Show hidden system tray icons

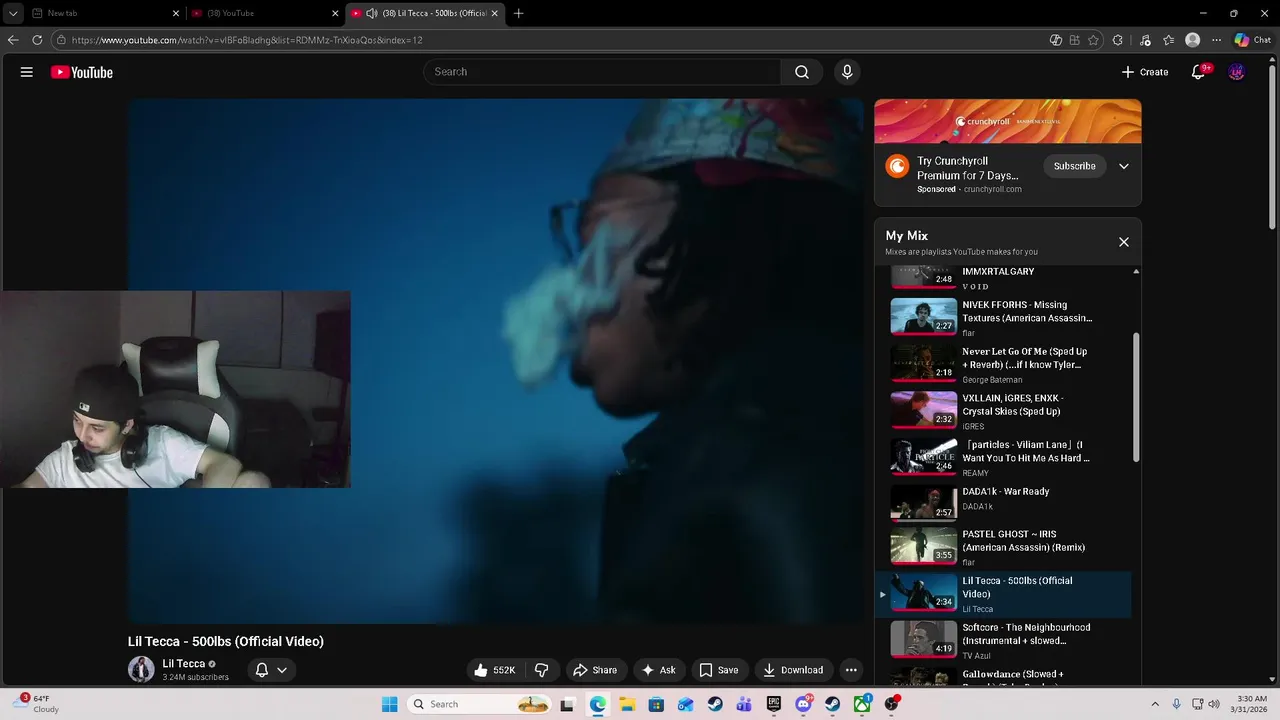point(1155,704)
